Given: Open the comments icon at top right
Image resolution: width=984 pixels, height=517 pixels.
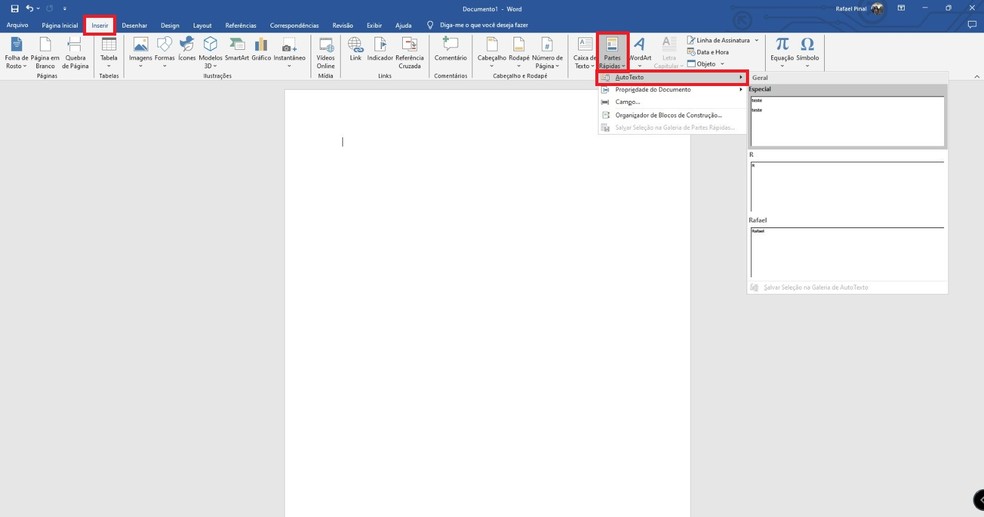Looking at the screenshot, I should click(972, 25).
